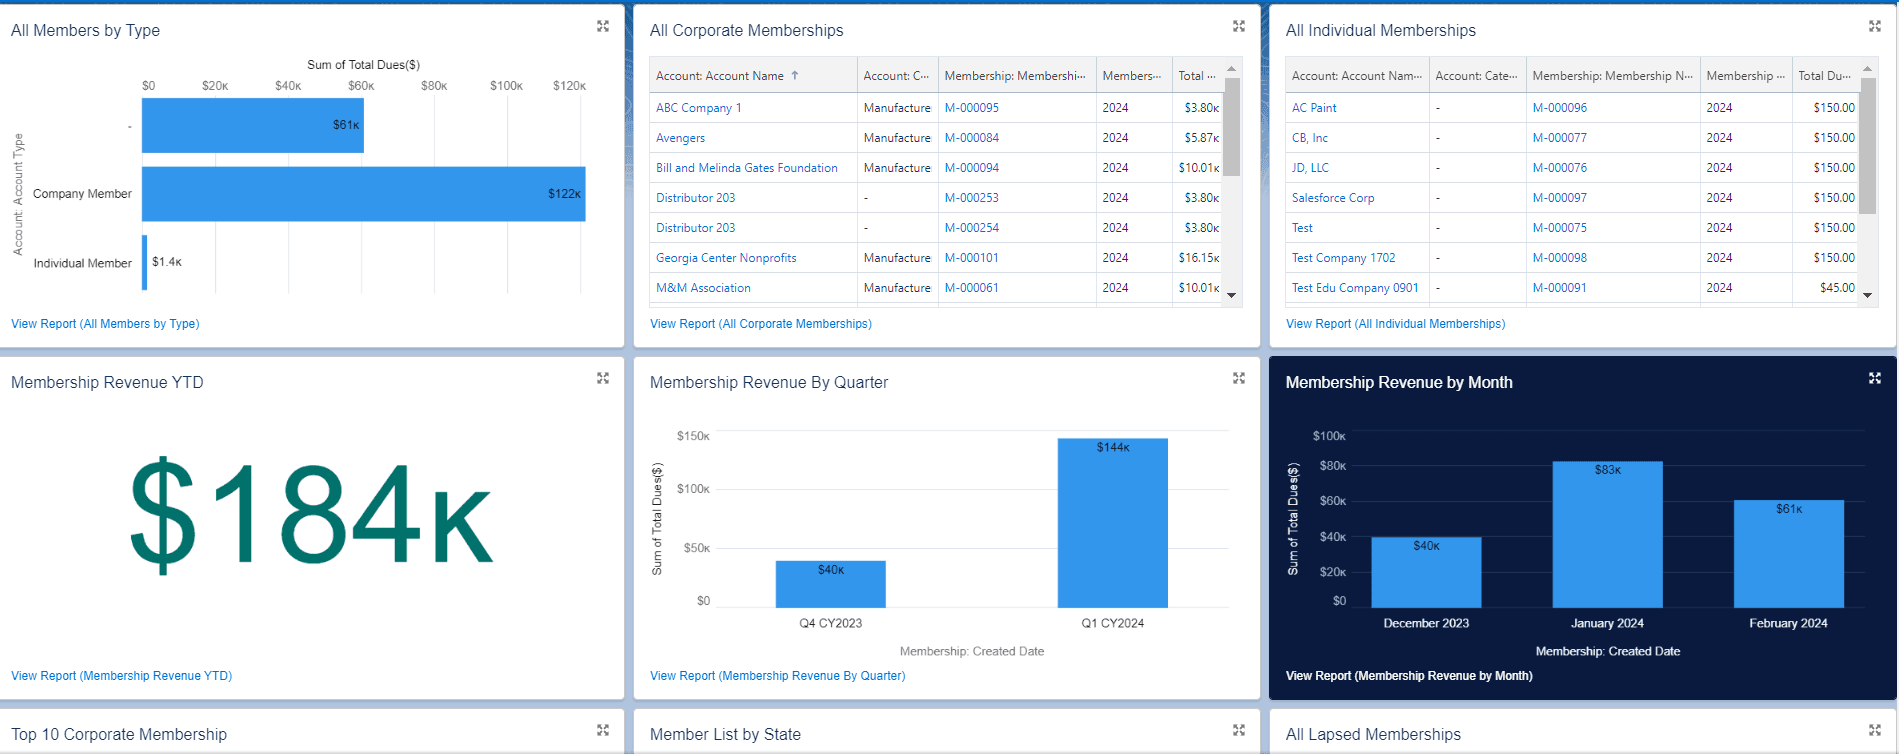Open the JD, LLC account
The width and height of the screenshot is (1899, 754).
1310,168
